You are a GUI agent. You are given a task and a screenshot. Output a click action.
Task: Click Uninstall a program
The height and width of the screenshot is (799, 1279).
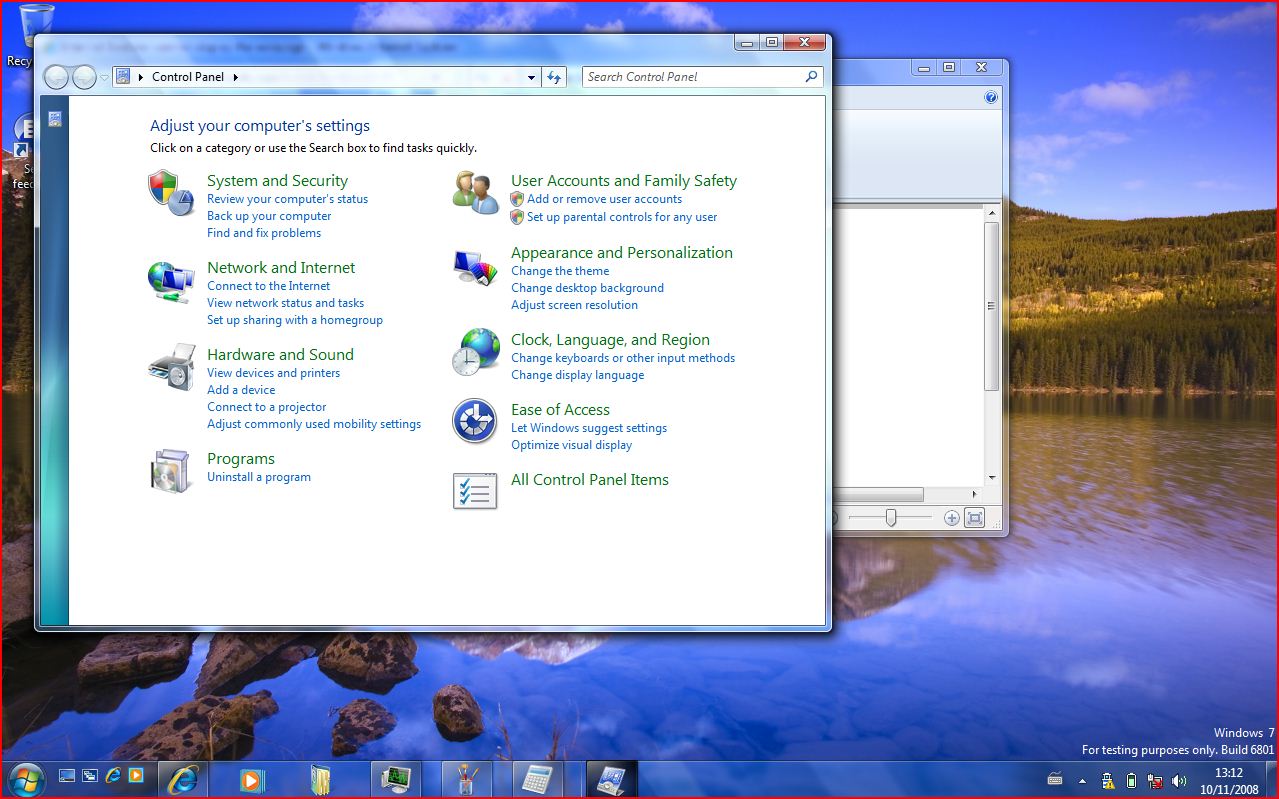coord(258,477)
